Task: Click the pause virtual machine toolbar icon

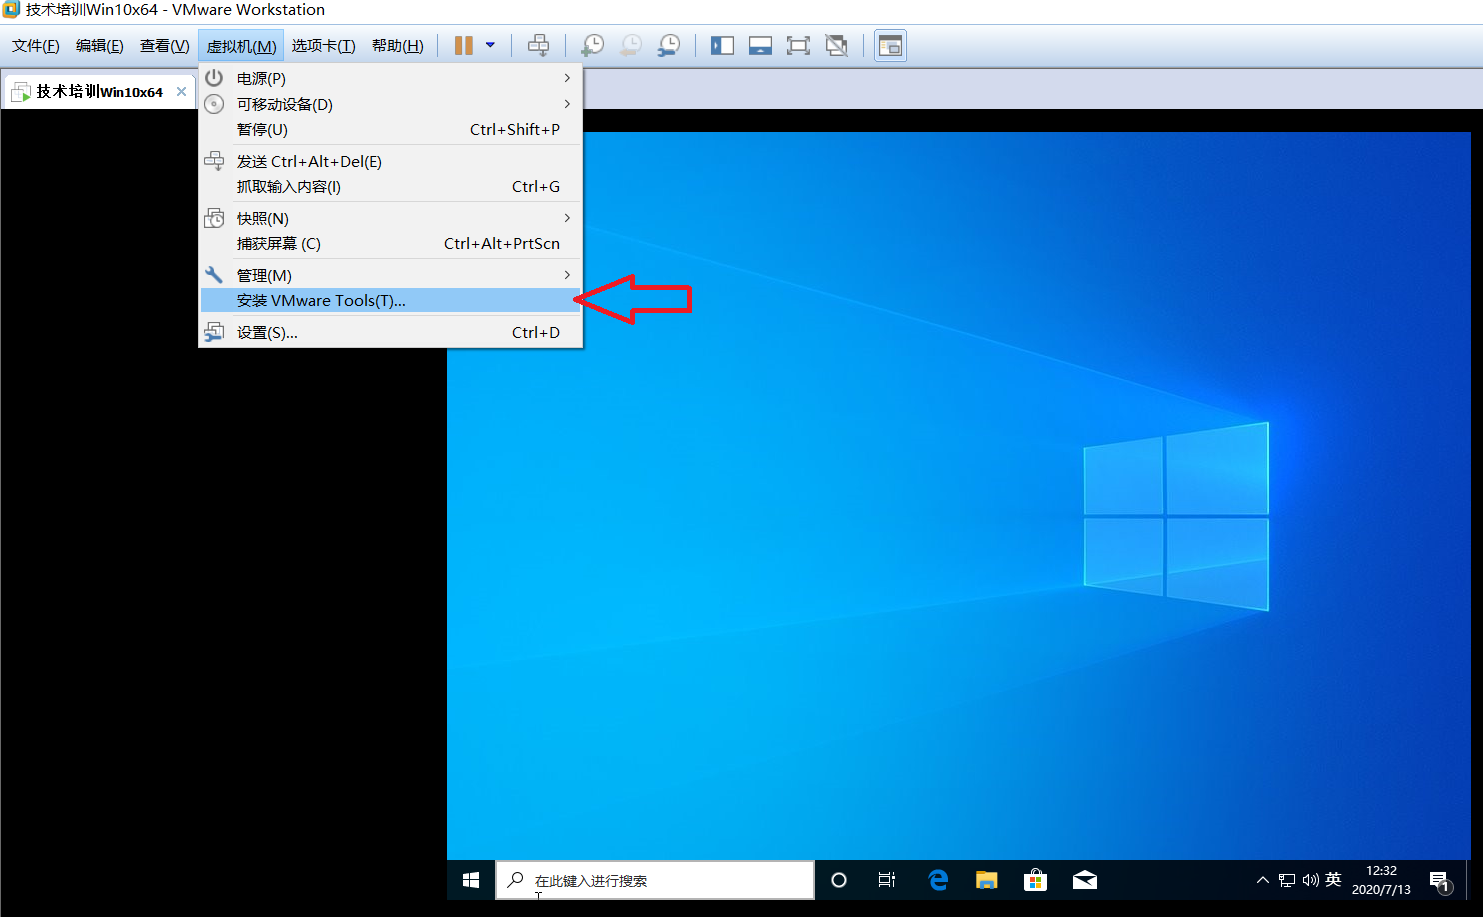Action: point(463,45)
